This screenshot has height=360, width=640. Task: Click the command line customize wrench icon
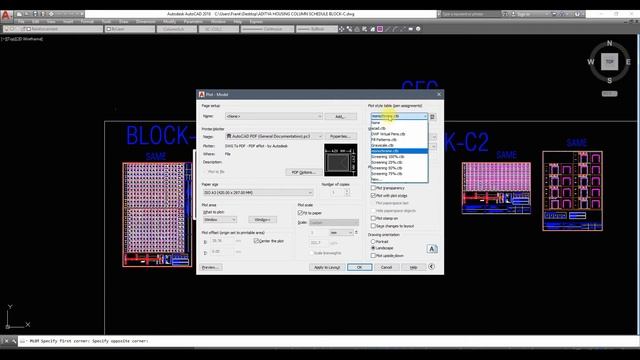(x=13, y=341)
